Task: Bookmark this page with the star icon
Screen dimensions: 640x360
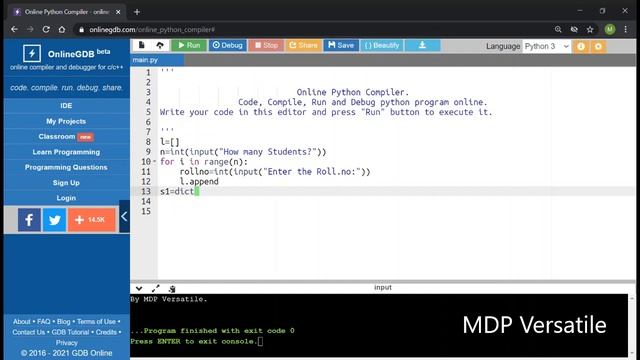Action: tap(590, 29)
